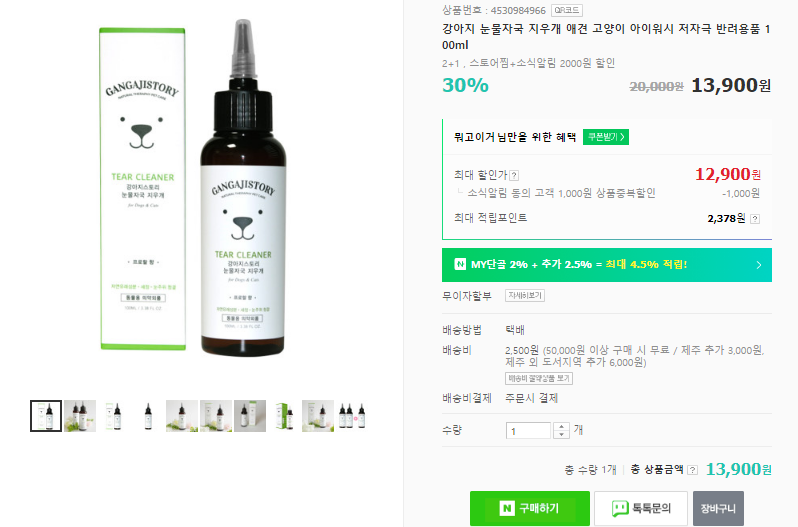Decrease quantity with the down arrow

point(561,434)
